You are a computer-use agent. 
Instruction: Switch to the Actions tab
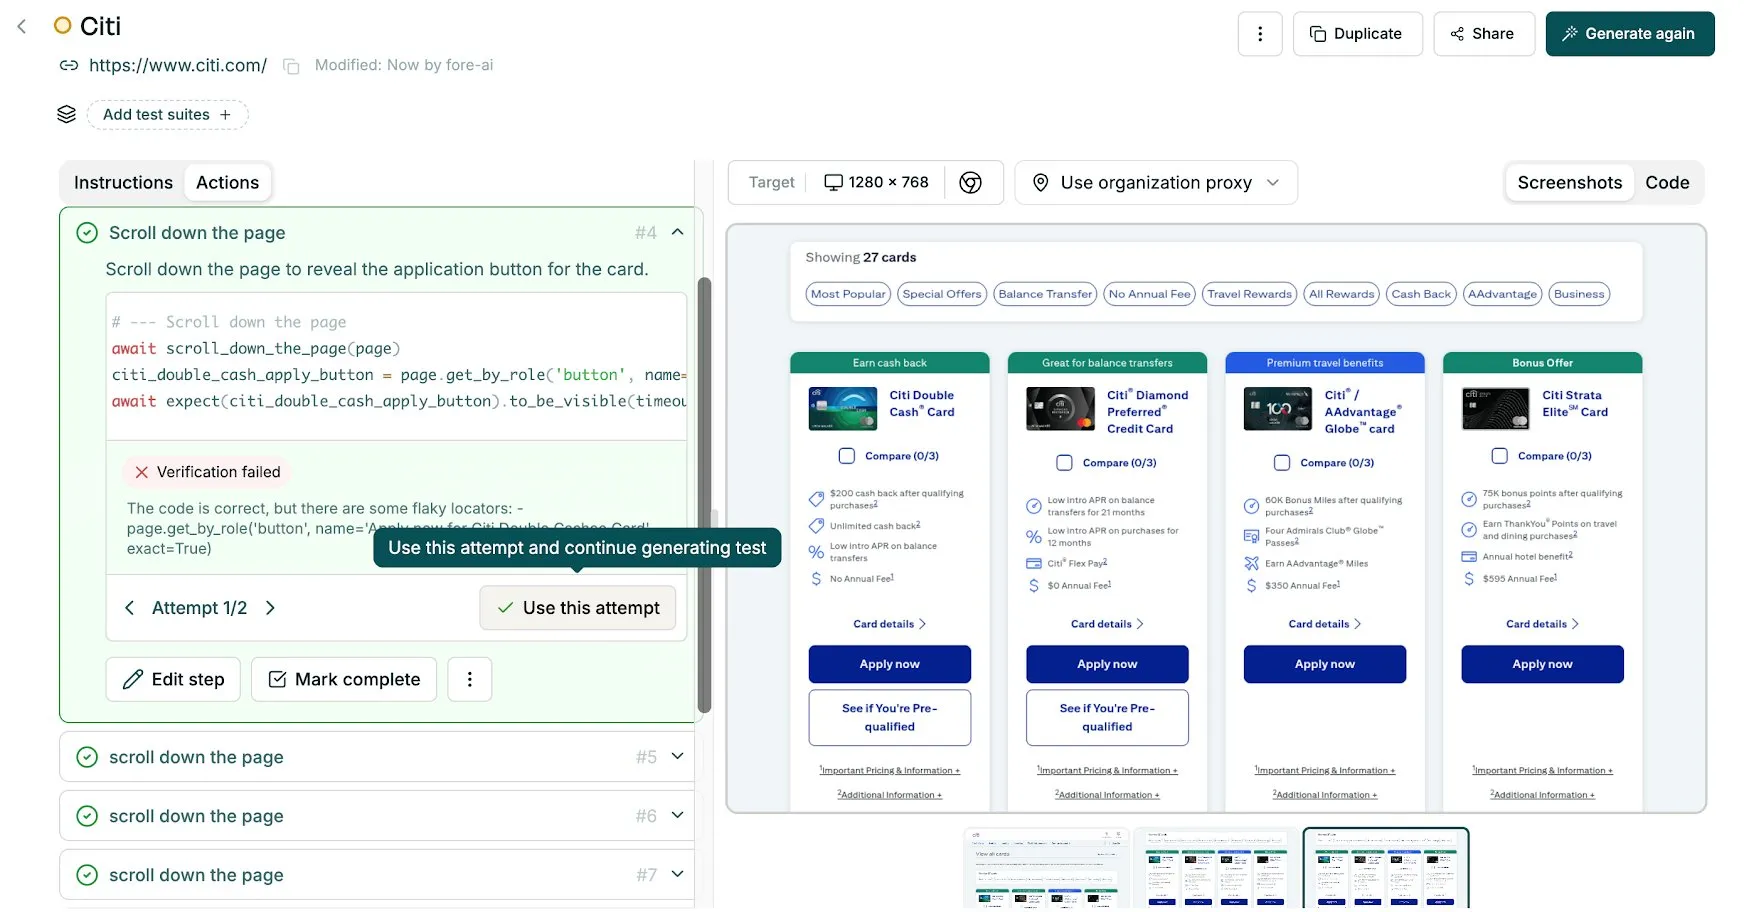[x=227, y=183]
